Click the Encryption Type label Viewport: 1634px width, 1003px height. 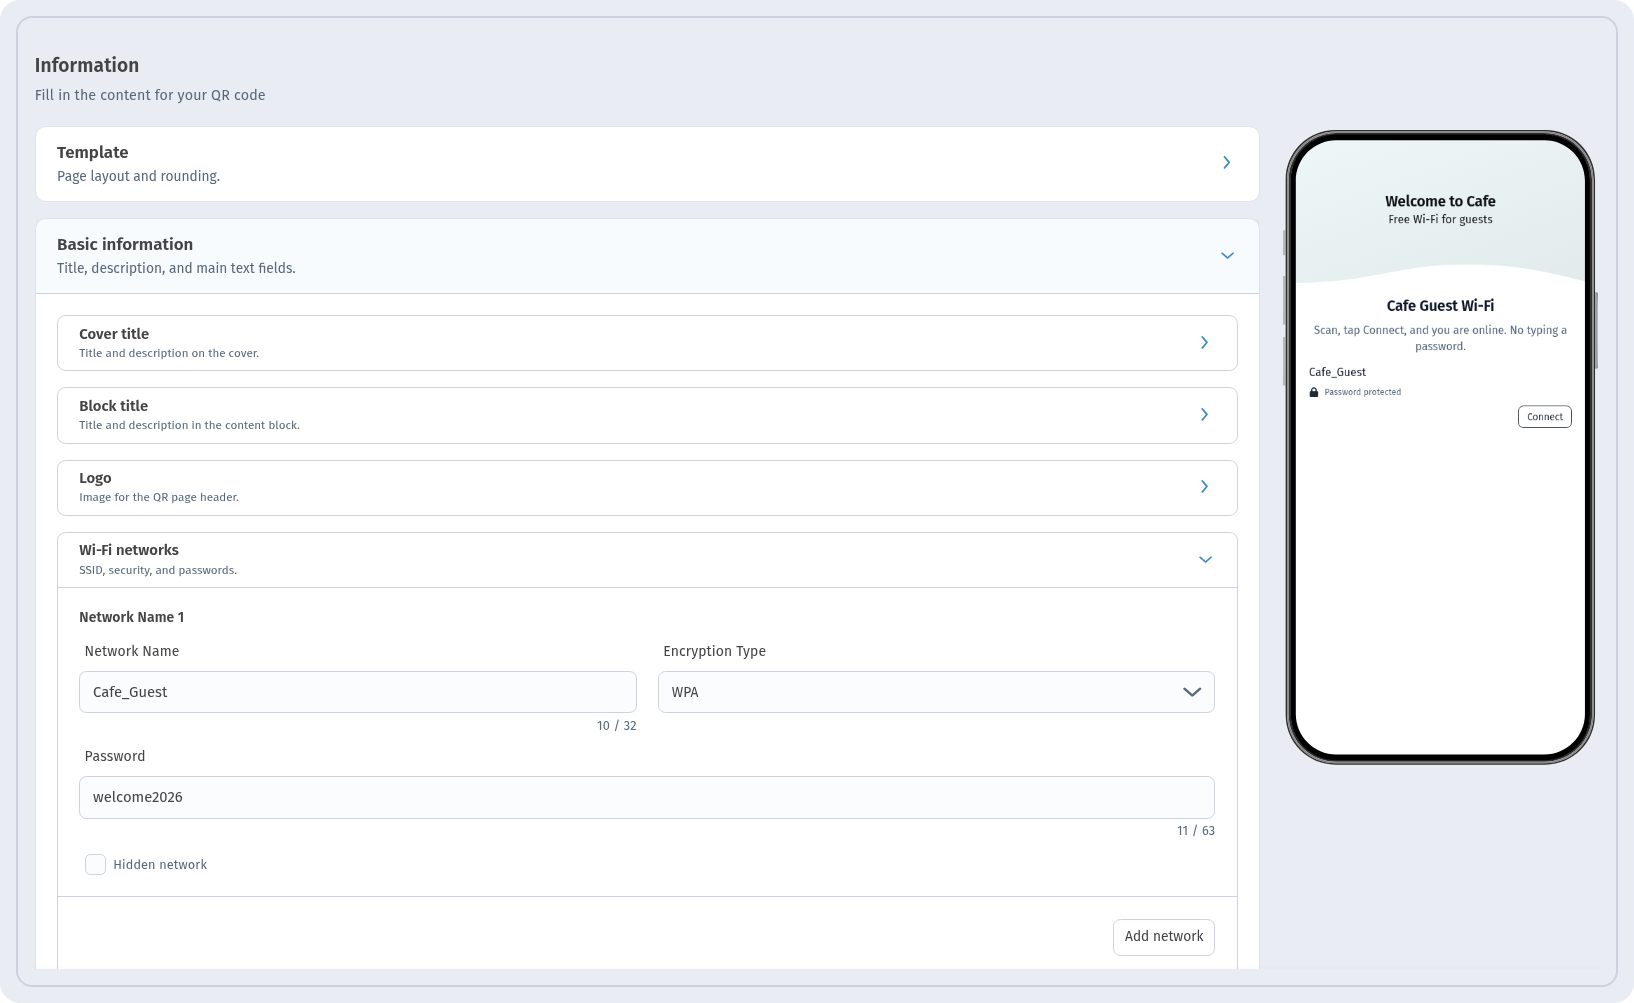714,651
